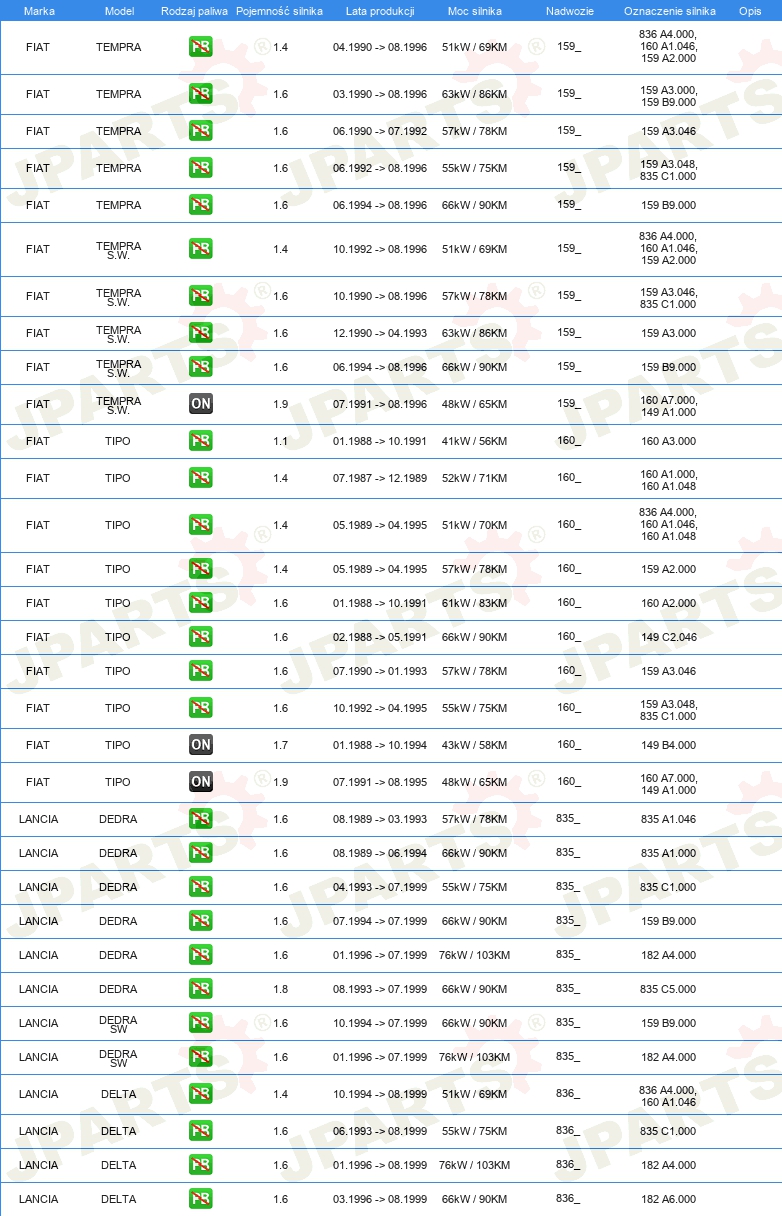Viewport: 782px width, 1216px height.
Task: Click the Pojemność silnika column header
Action: [x=281, y=11]
